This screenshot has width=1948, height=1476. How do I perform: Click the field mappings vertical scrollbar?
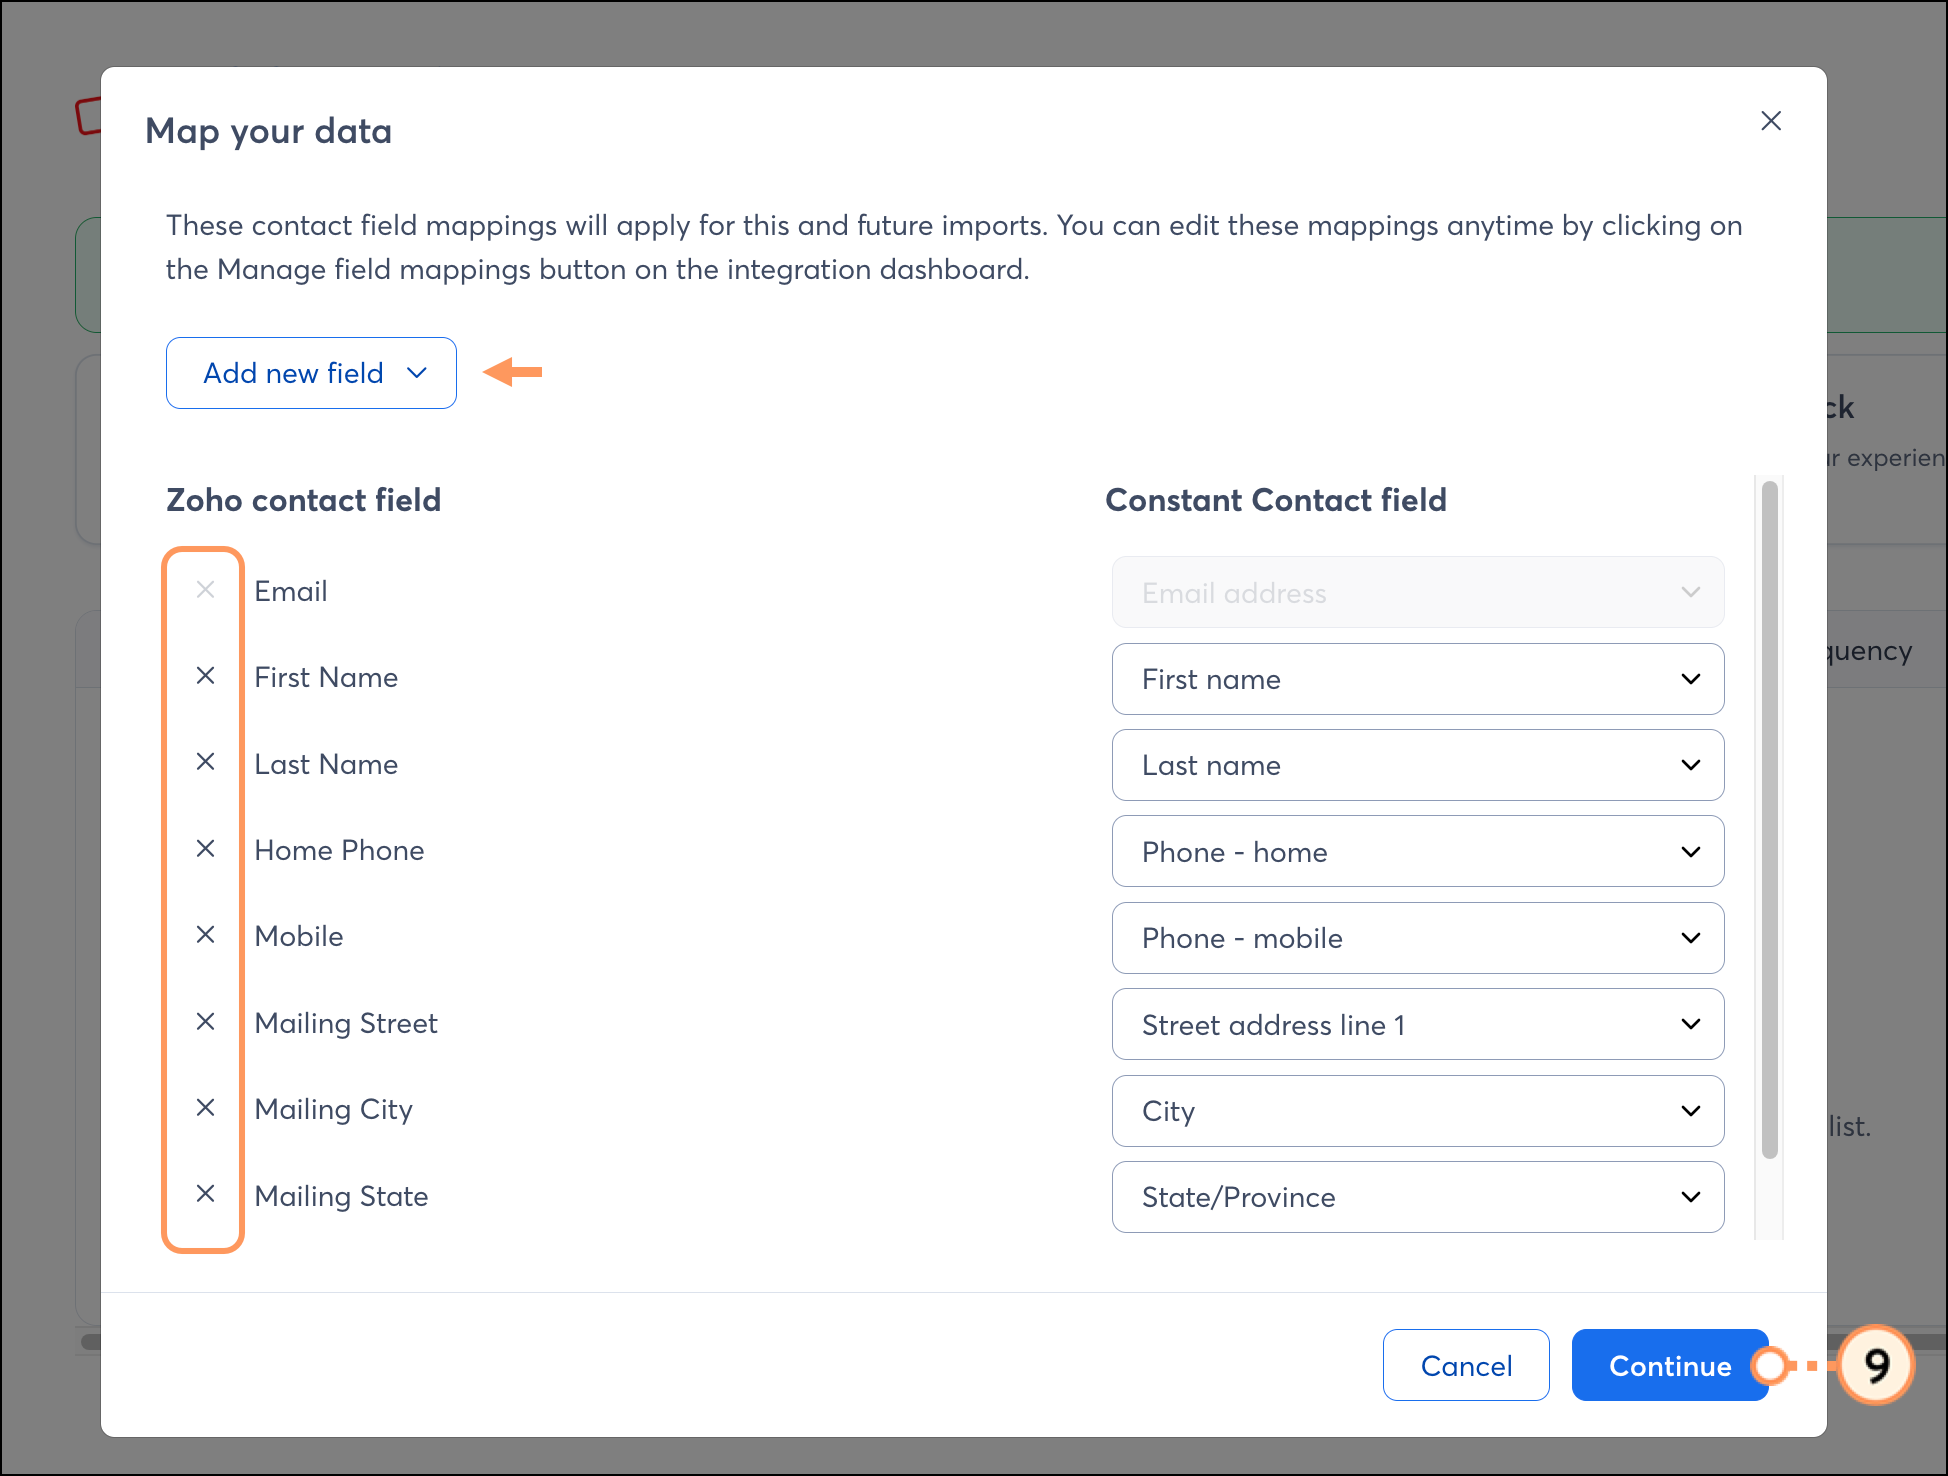click(1769, 820)
